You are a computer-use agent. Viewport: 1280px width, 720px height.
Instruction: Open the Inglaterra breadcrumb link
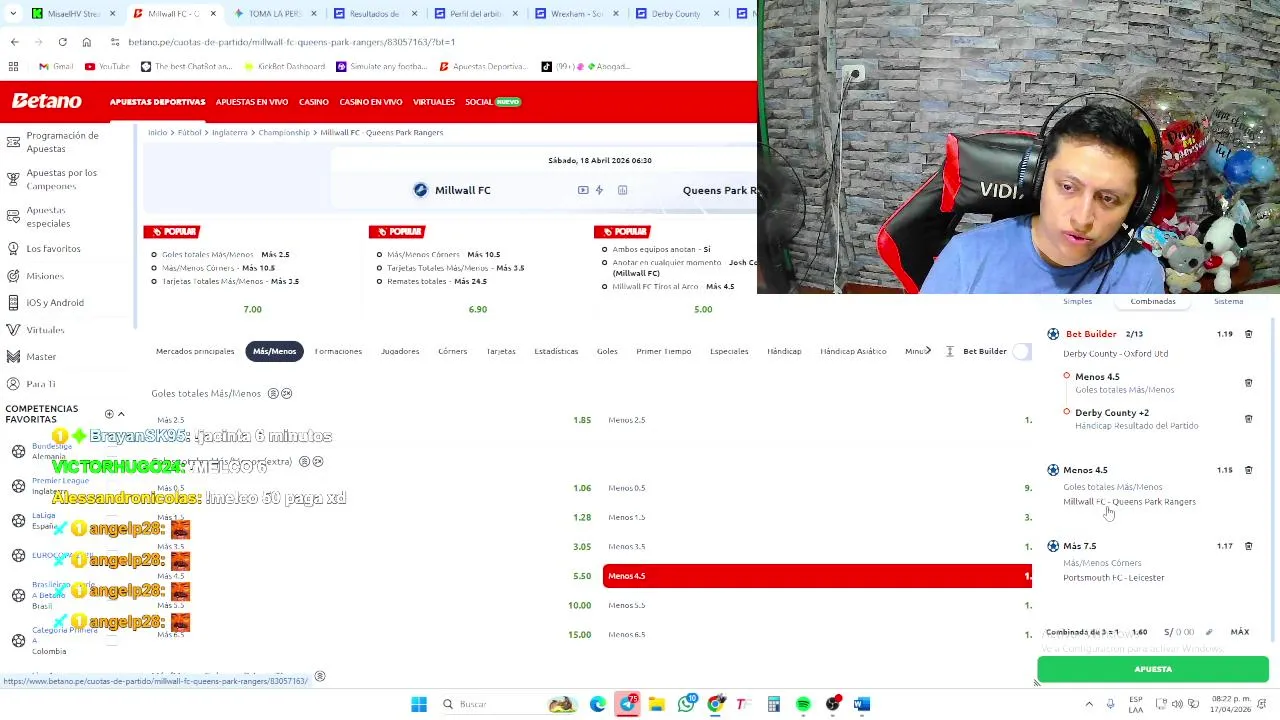(x=229, y=132)
